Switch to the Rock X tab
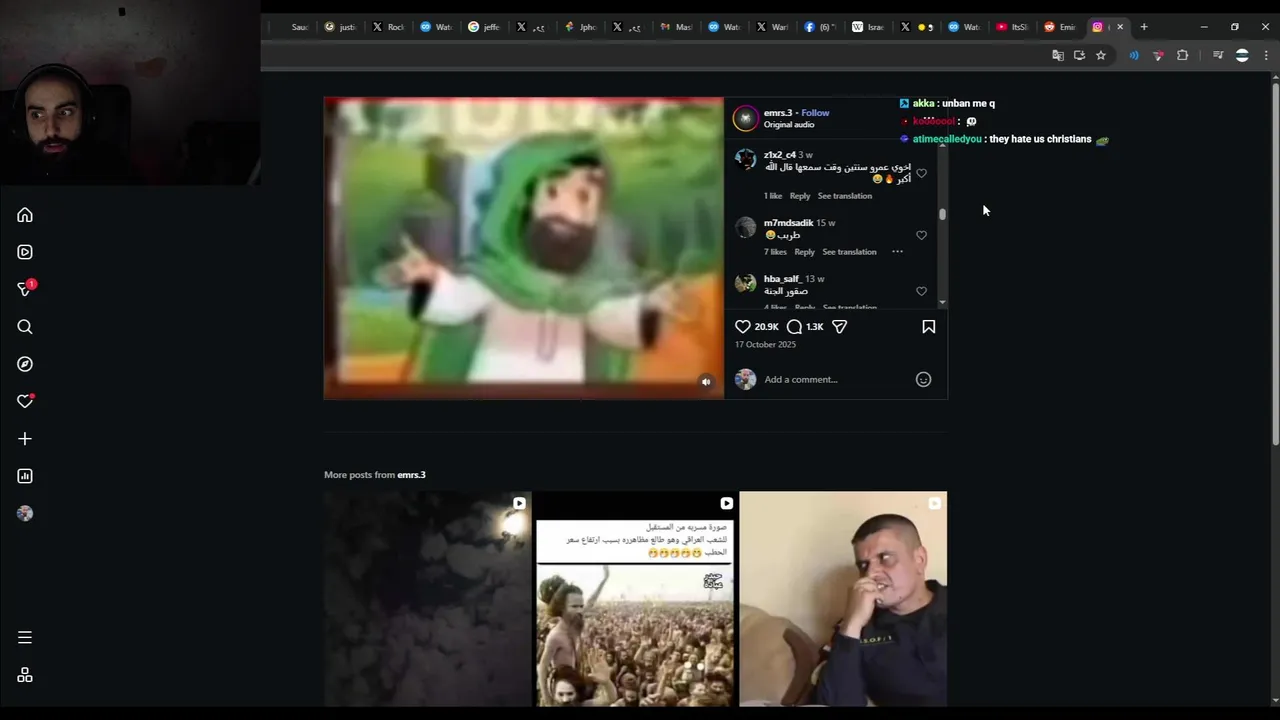 pos(388,27)
